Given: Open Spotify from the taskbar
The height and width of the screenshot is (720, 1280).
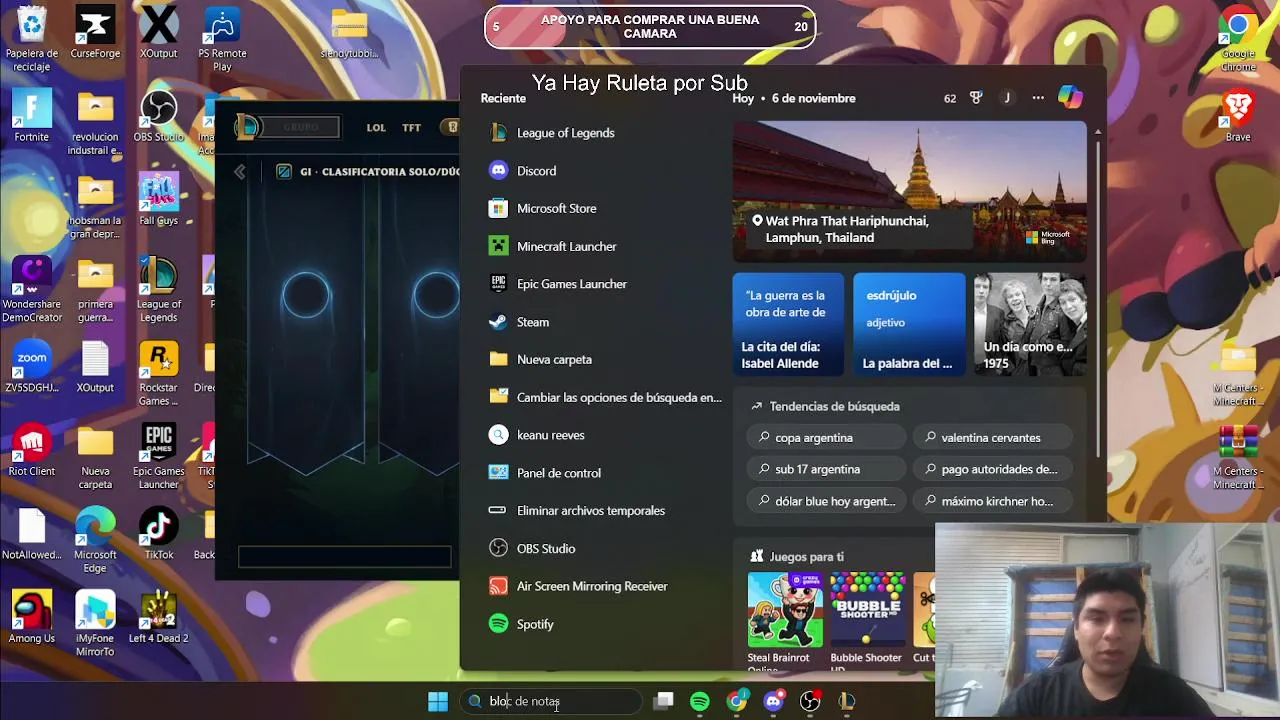Looking at the screenshot, I should point(700,702).
